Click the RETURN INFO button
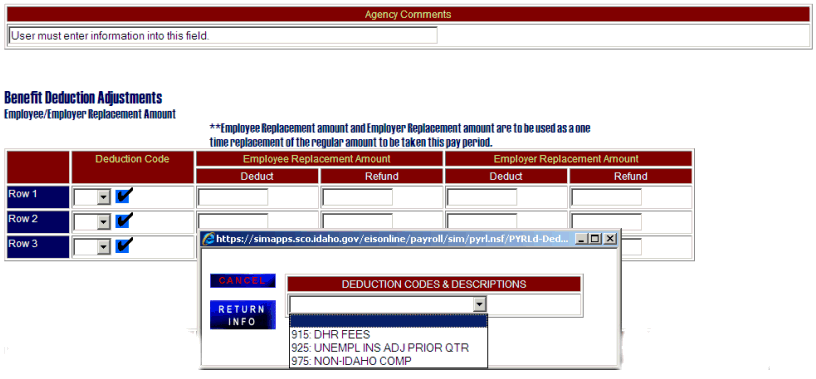This screenshot has width=816, height=379. 243,315
